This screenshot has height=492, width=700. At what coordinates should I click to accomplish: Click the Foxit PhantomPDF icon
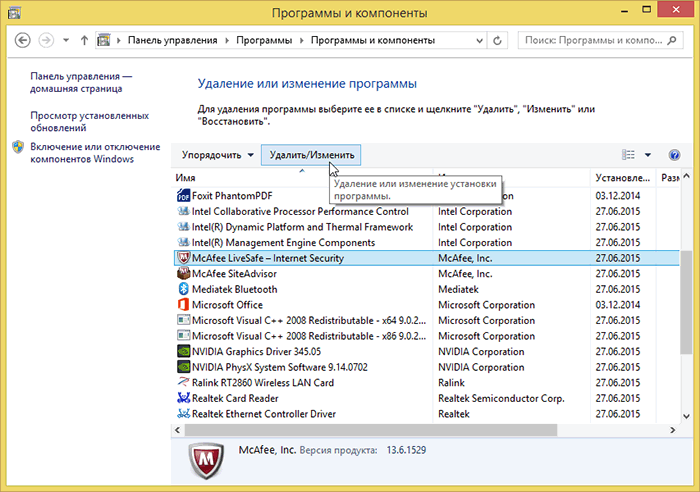click(183, 196)
